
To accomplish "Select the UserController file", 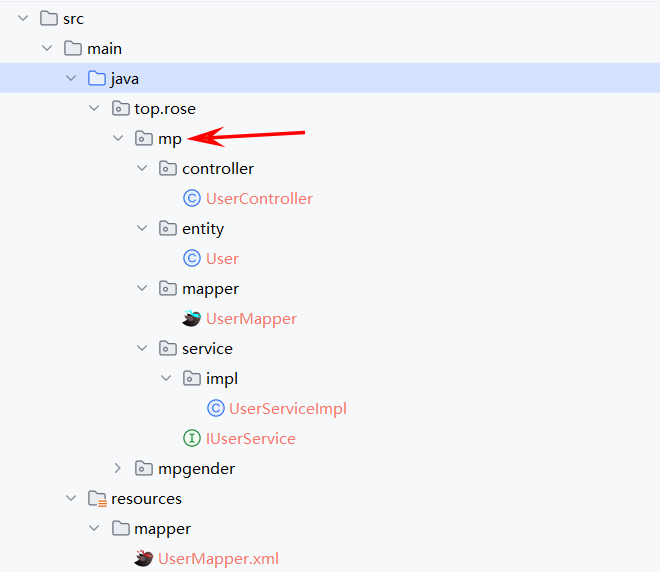I will coord(259,198).
